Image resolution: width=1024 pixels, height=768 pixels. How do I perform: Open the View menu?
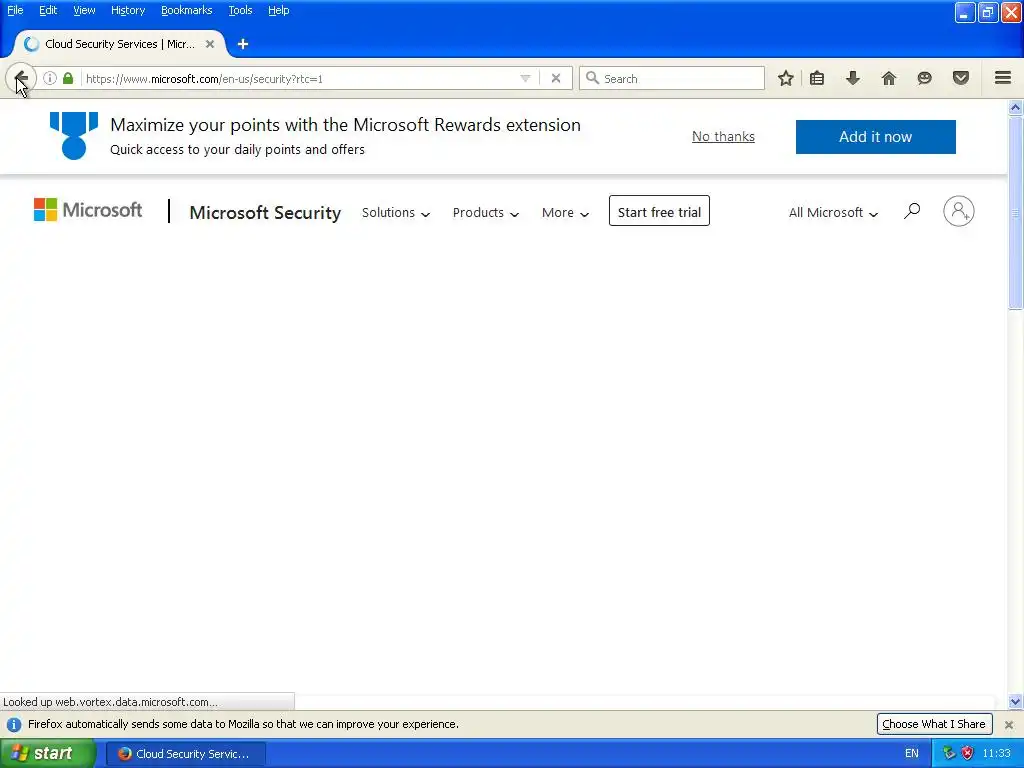click(x=84, y=10)
